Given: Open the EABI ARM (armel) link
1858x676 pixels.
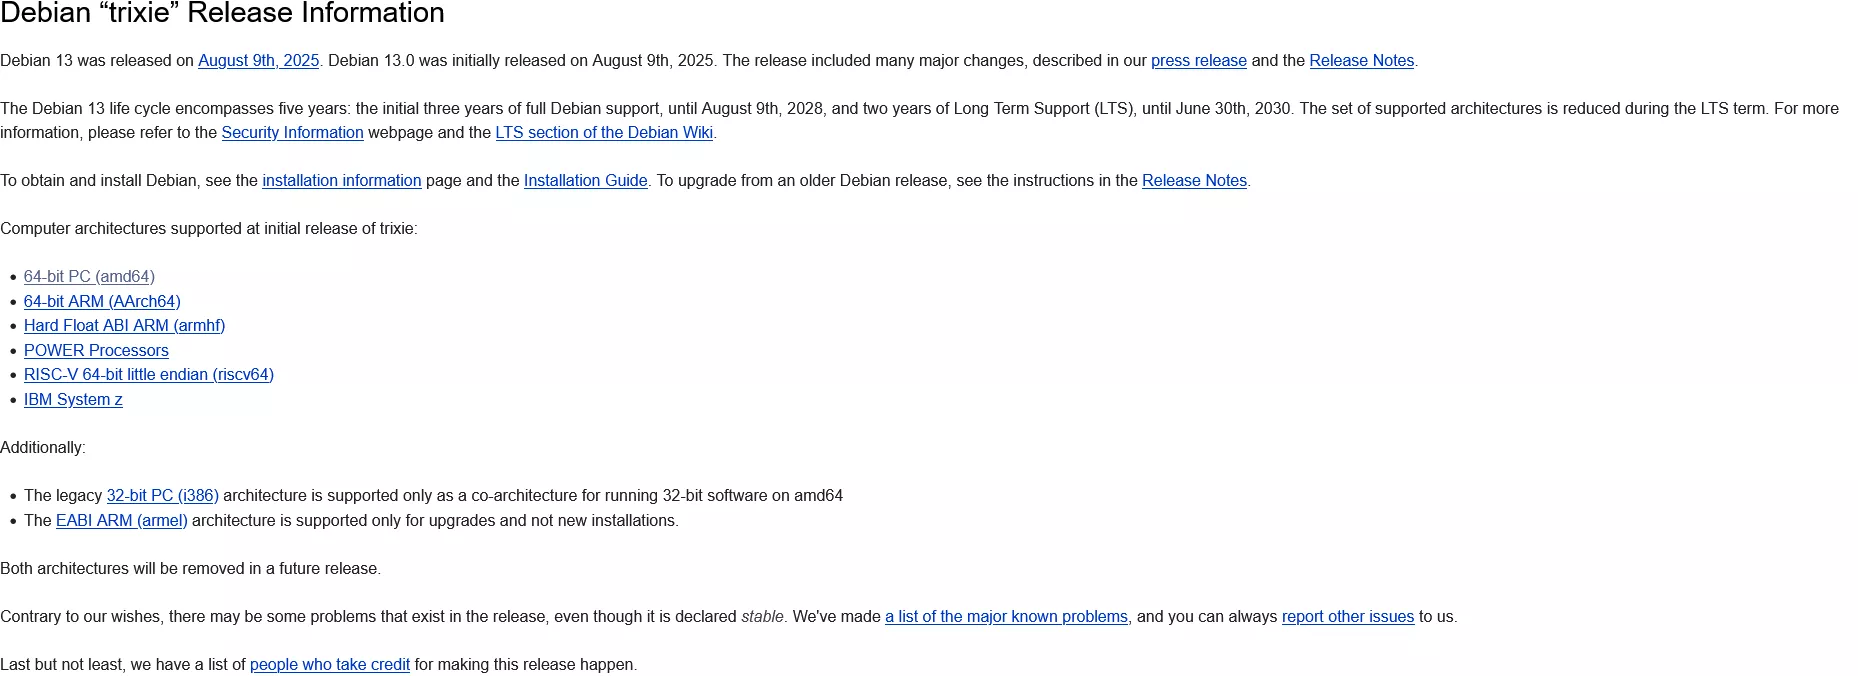Looking at the screenshot, I should [x=121, y=521].
